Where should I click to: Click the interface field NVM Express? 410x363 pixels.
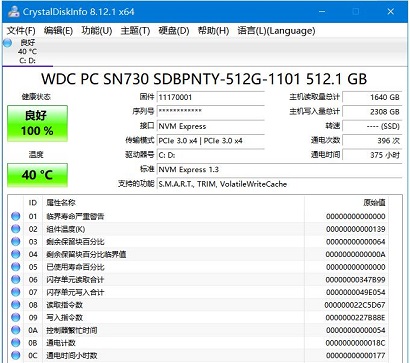tap(211, 126)
